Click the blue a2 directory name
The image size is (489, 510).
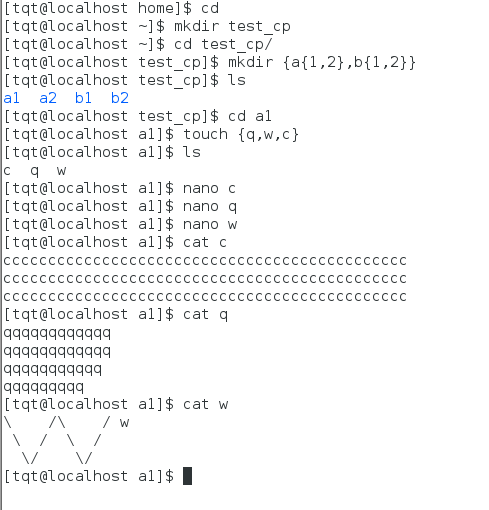[48, 98]
